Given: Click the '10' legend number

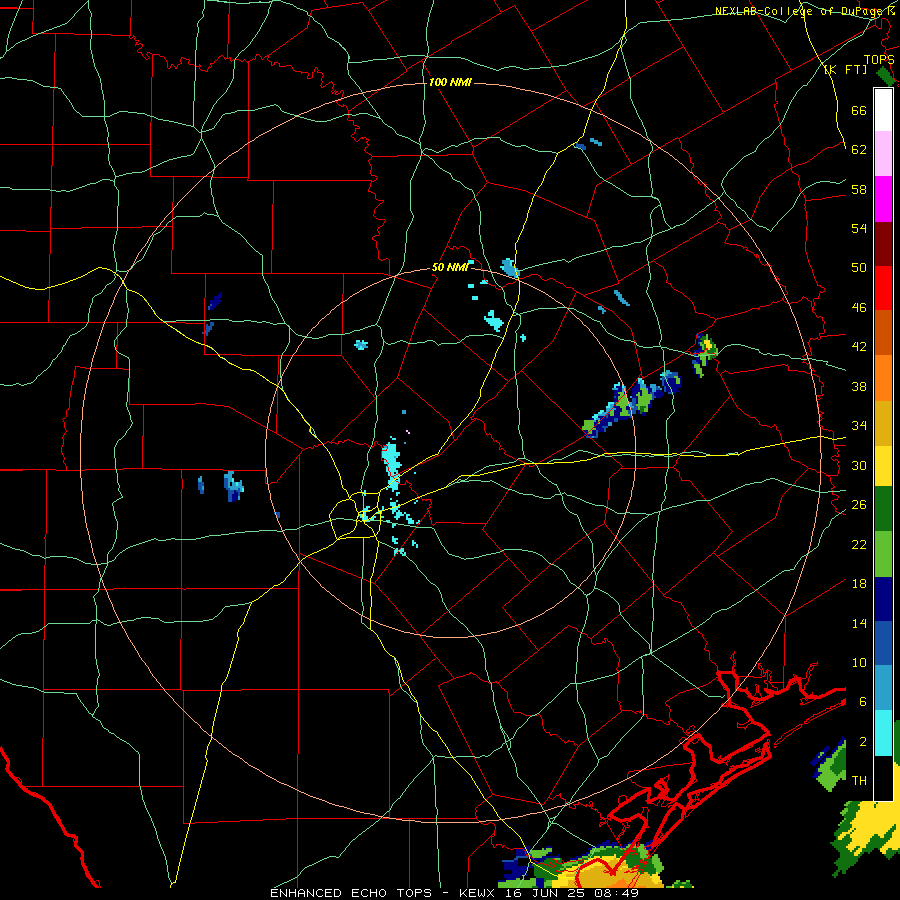Looking at the screenshot, I should [859, 663].
